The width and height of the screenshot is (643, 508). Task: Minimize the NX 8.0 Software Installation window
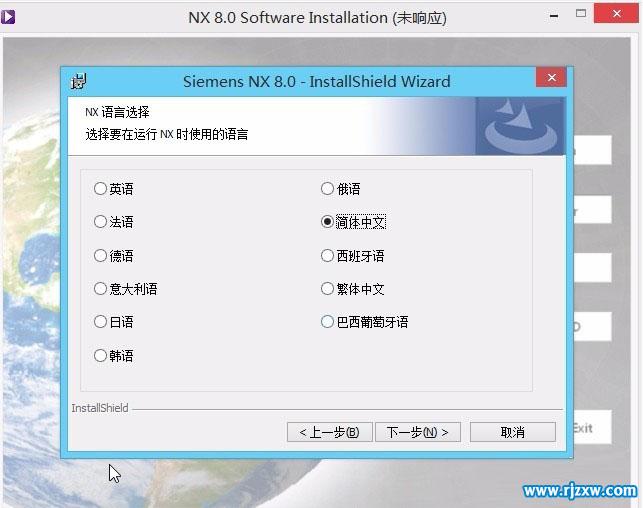(x=554, y=16)
